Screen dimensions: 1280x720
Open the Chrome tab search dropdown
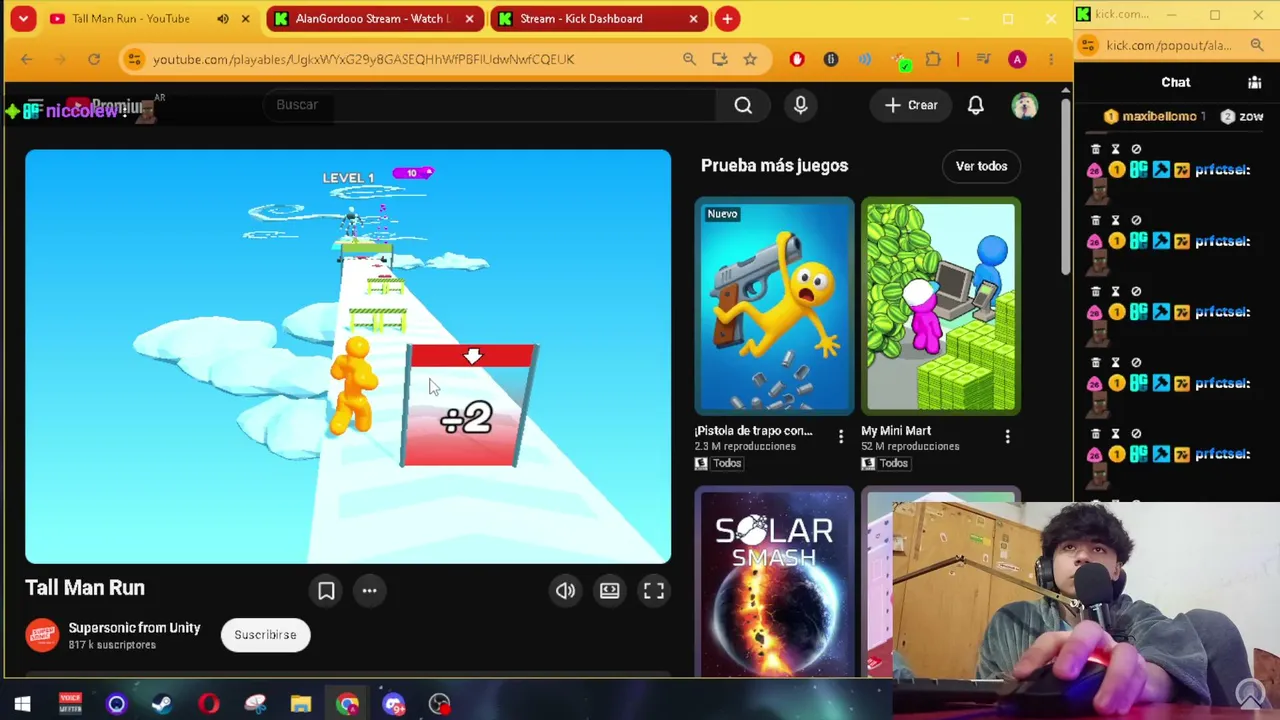(x=22, y=18)
